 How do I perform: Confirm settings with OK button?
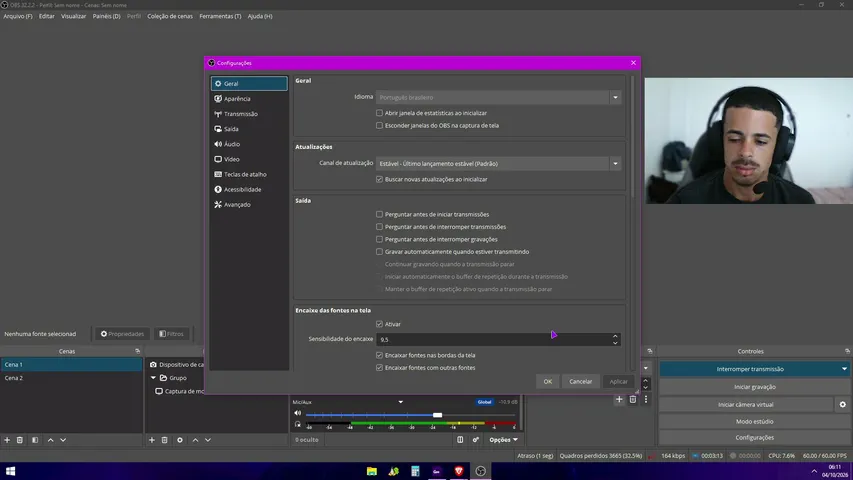[x=548, y=381]
